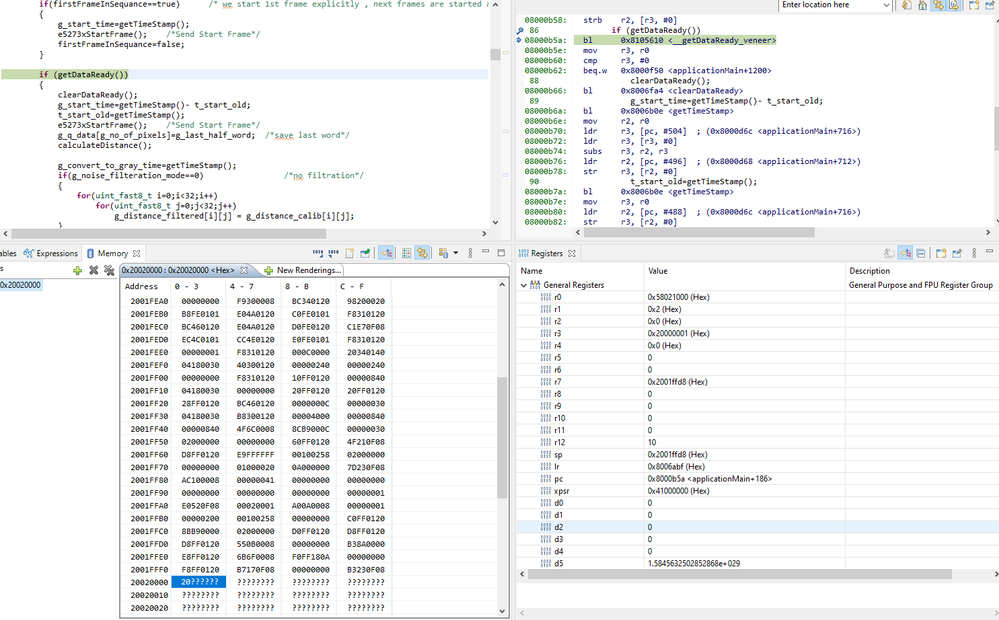Click the memory table vertical scrollbar thumb
Image resolution: width=999 pixels, height=620 pixels.
(501, 438)
